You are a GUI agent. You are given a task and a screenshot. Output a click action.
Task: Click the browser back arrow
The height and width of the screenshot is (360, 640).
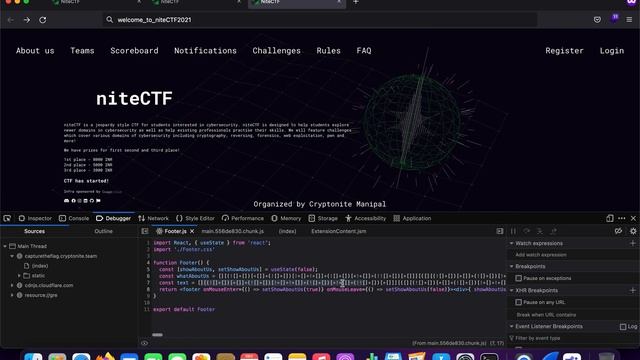(x=11, y=20)
